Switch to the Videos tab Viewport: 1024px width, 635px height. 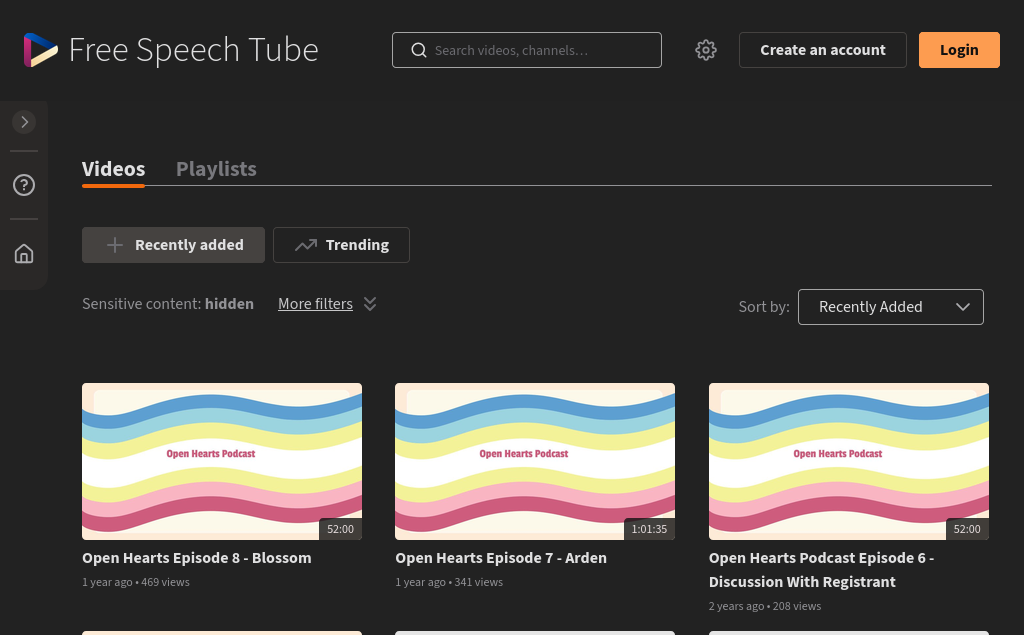click(x=114, y=169)
